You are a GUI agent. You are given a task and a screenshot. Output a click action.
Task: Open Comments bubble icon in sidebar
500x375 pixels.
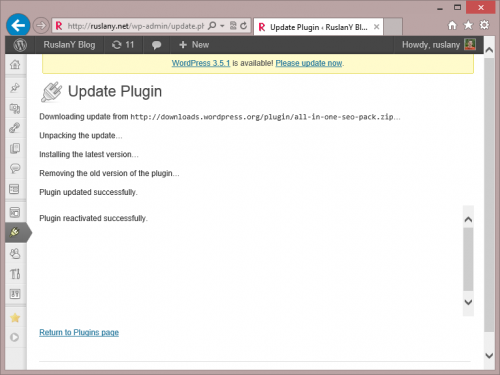[x=15, y=168]
